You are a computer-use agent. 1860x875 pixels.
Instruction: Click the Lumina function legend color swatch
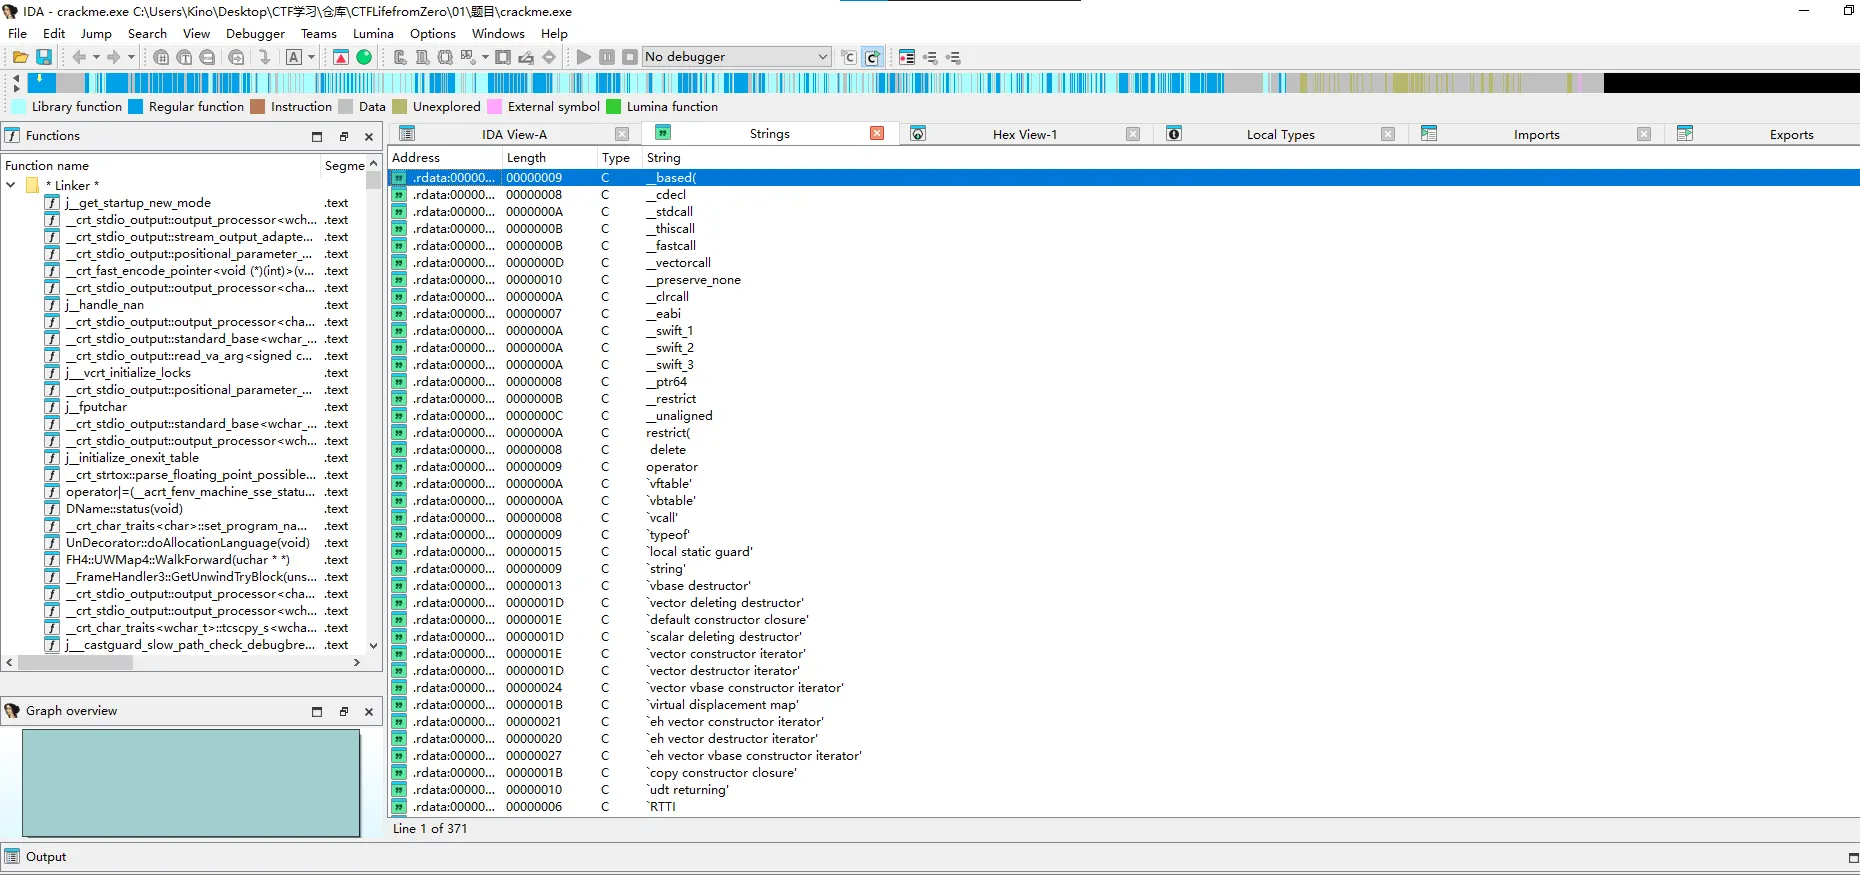(613, 106)
